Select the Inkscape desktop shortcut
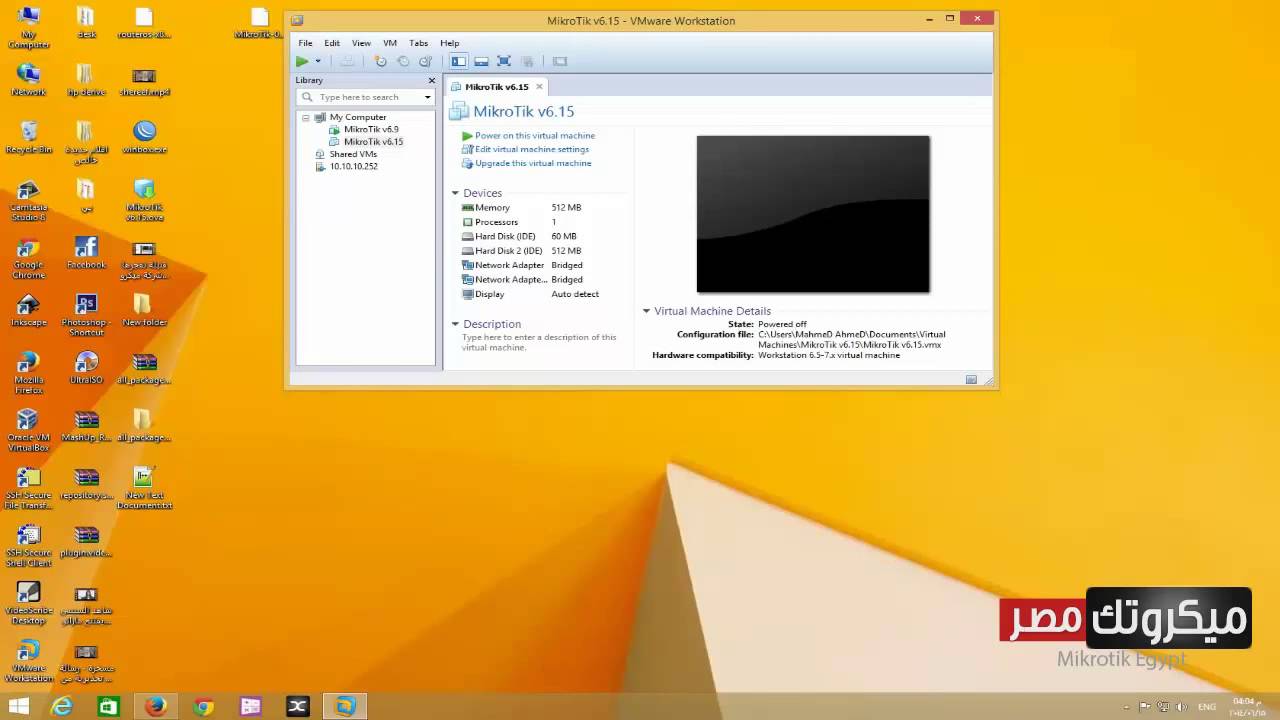The height and width of the screenshot is (720, 1280). (28, 310)
